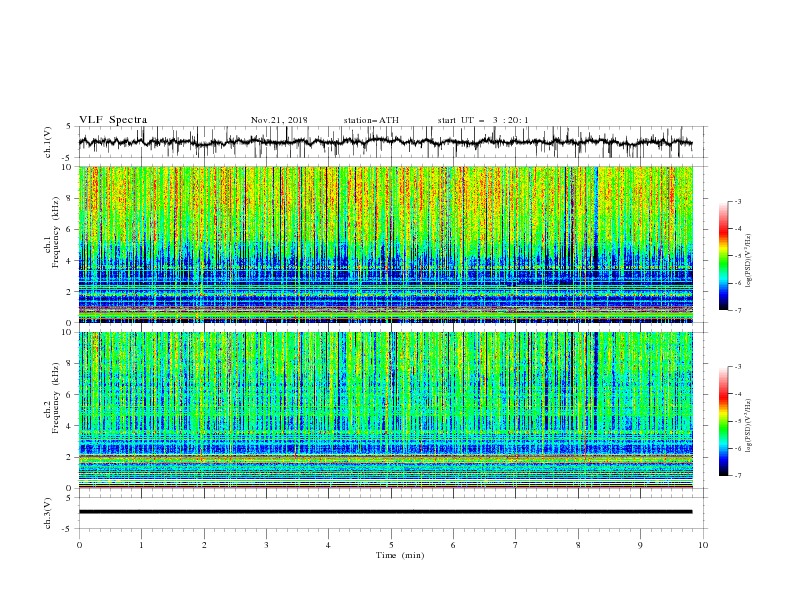Click time axis tick label "6"
792x612 pixels.
453,545
